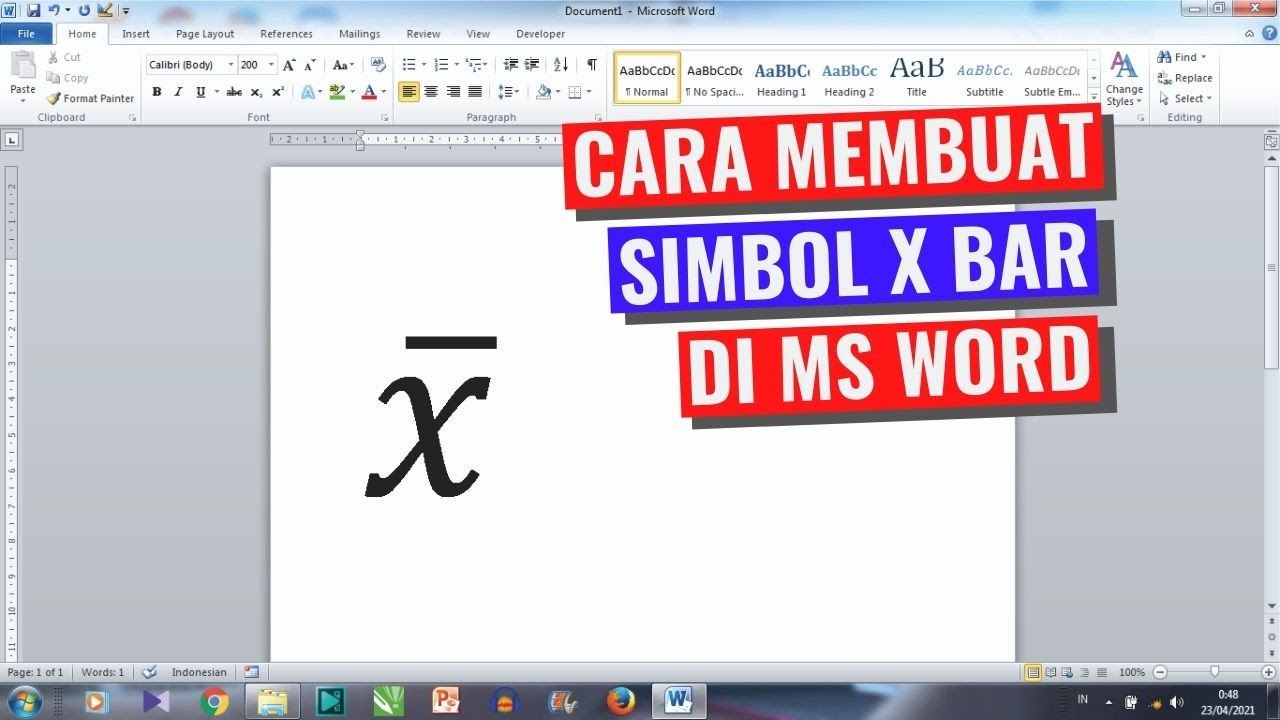The image size is (1280, 720).
Task: Click Print Layout view icon
Action: pos(1033,673)
